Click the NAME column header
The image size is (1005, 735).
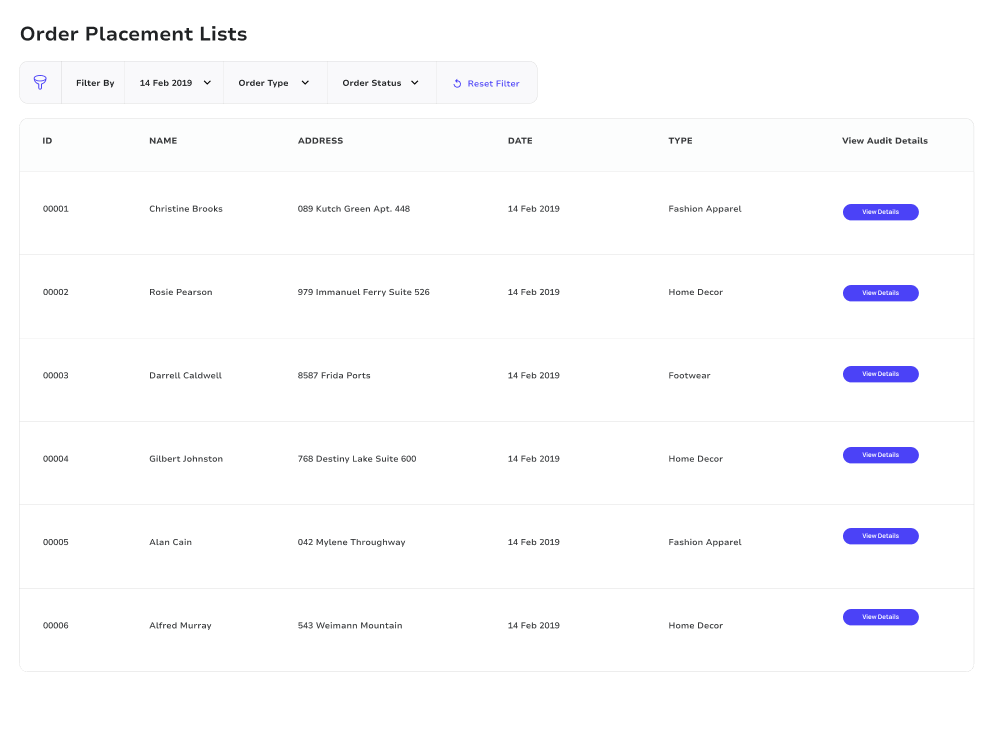[163, 141]
